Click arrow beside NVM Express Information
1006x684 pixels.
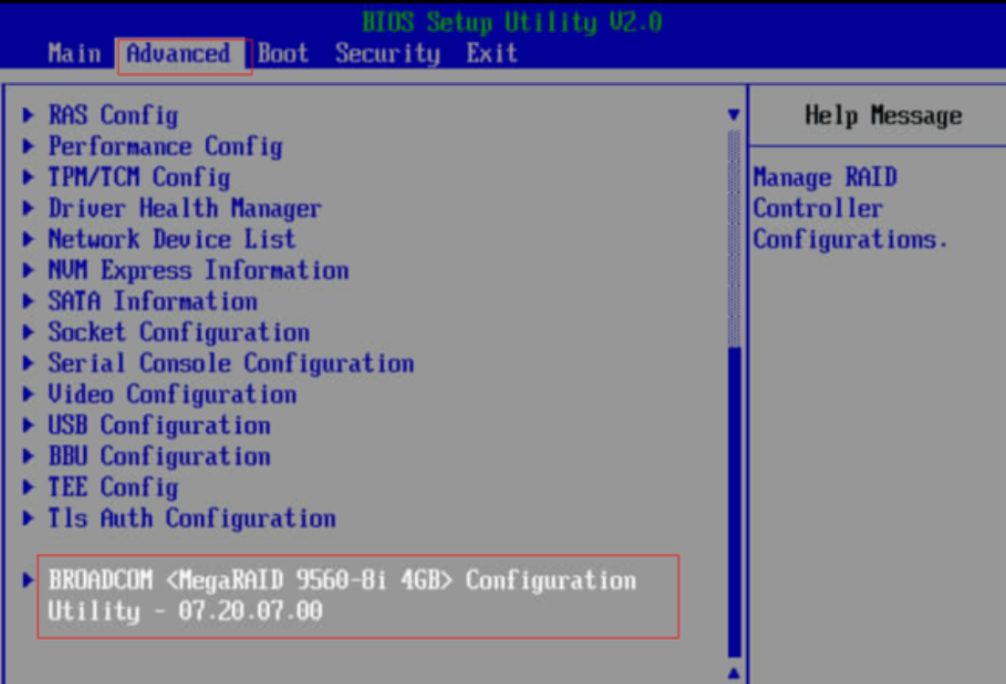click(x=28, y=270)
